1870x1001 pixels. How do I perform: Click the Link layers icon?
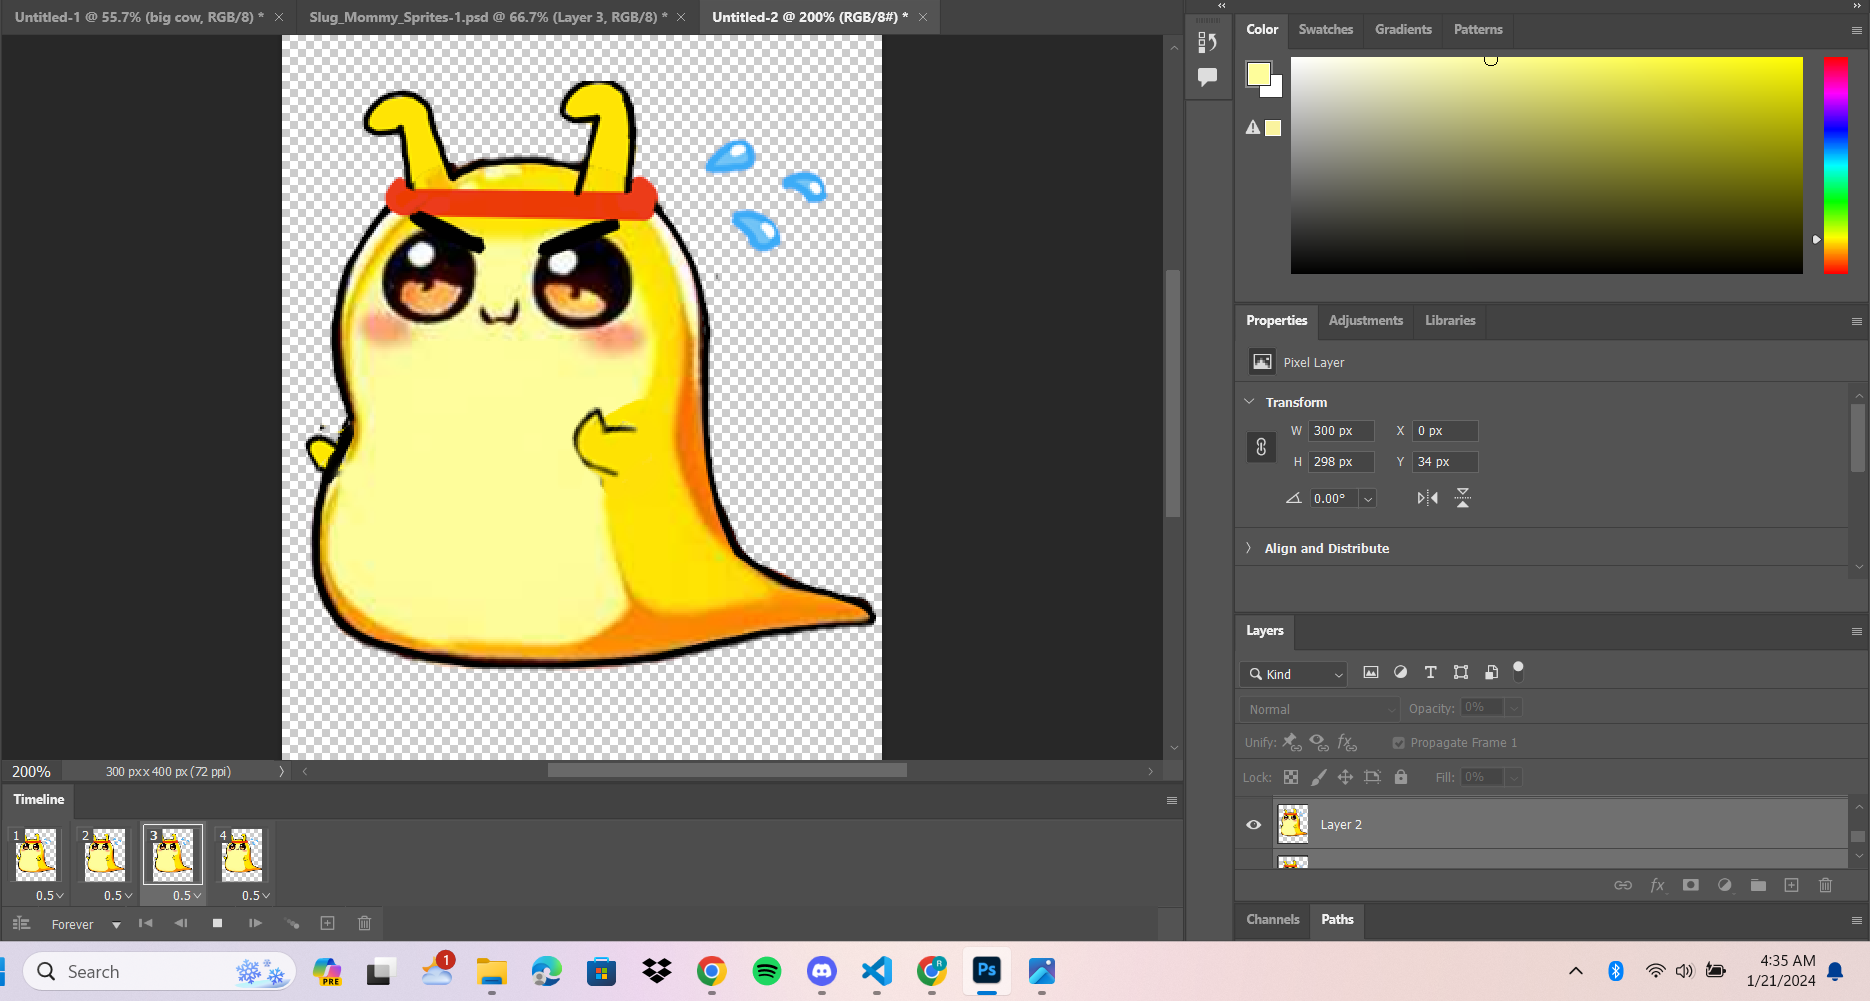coord(1623,885)
